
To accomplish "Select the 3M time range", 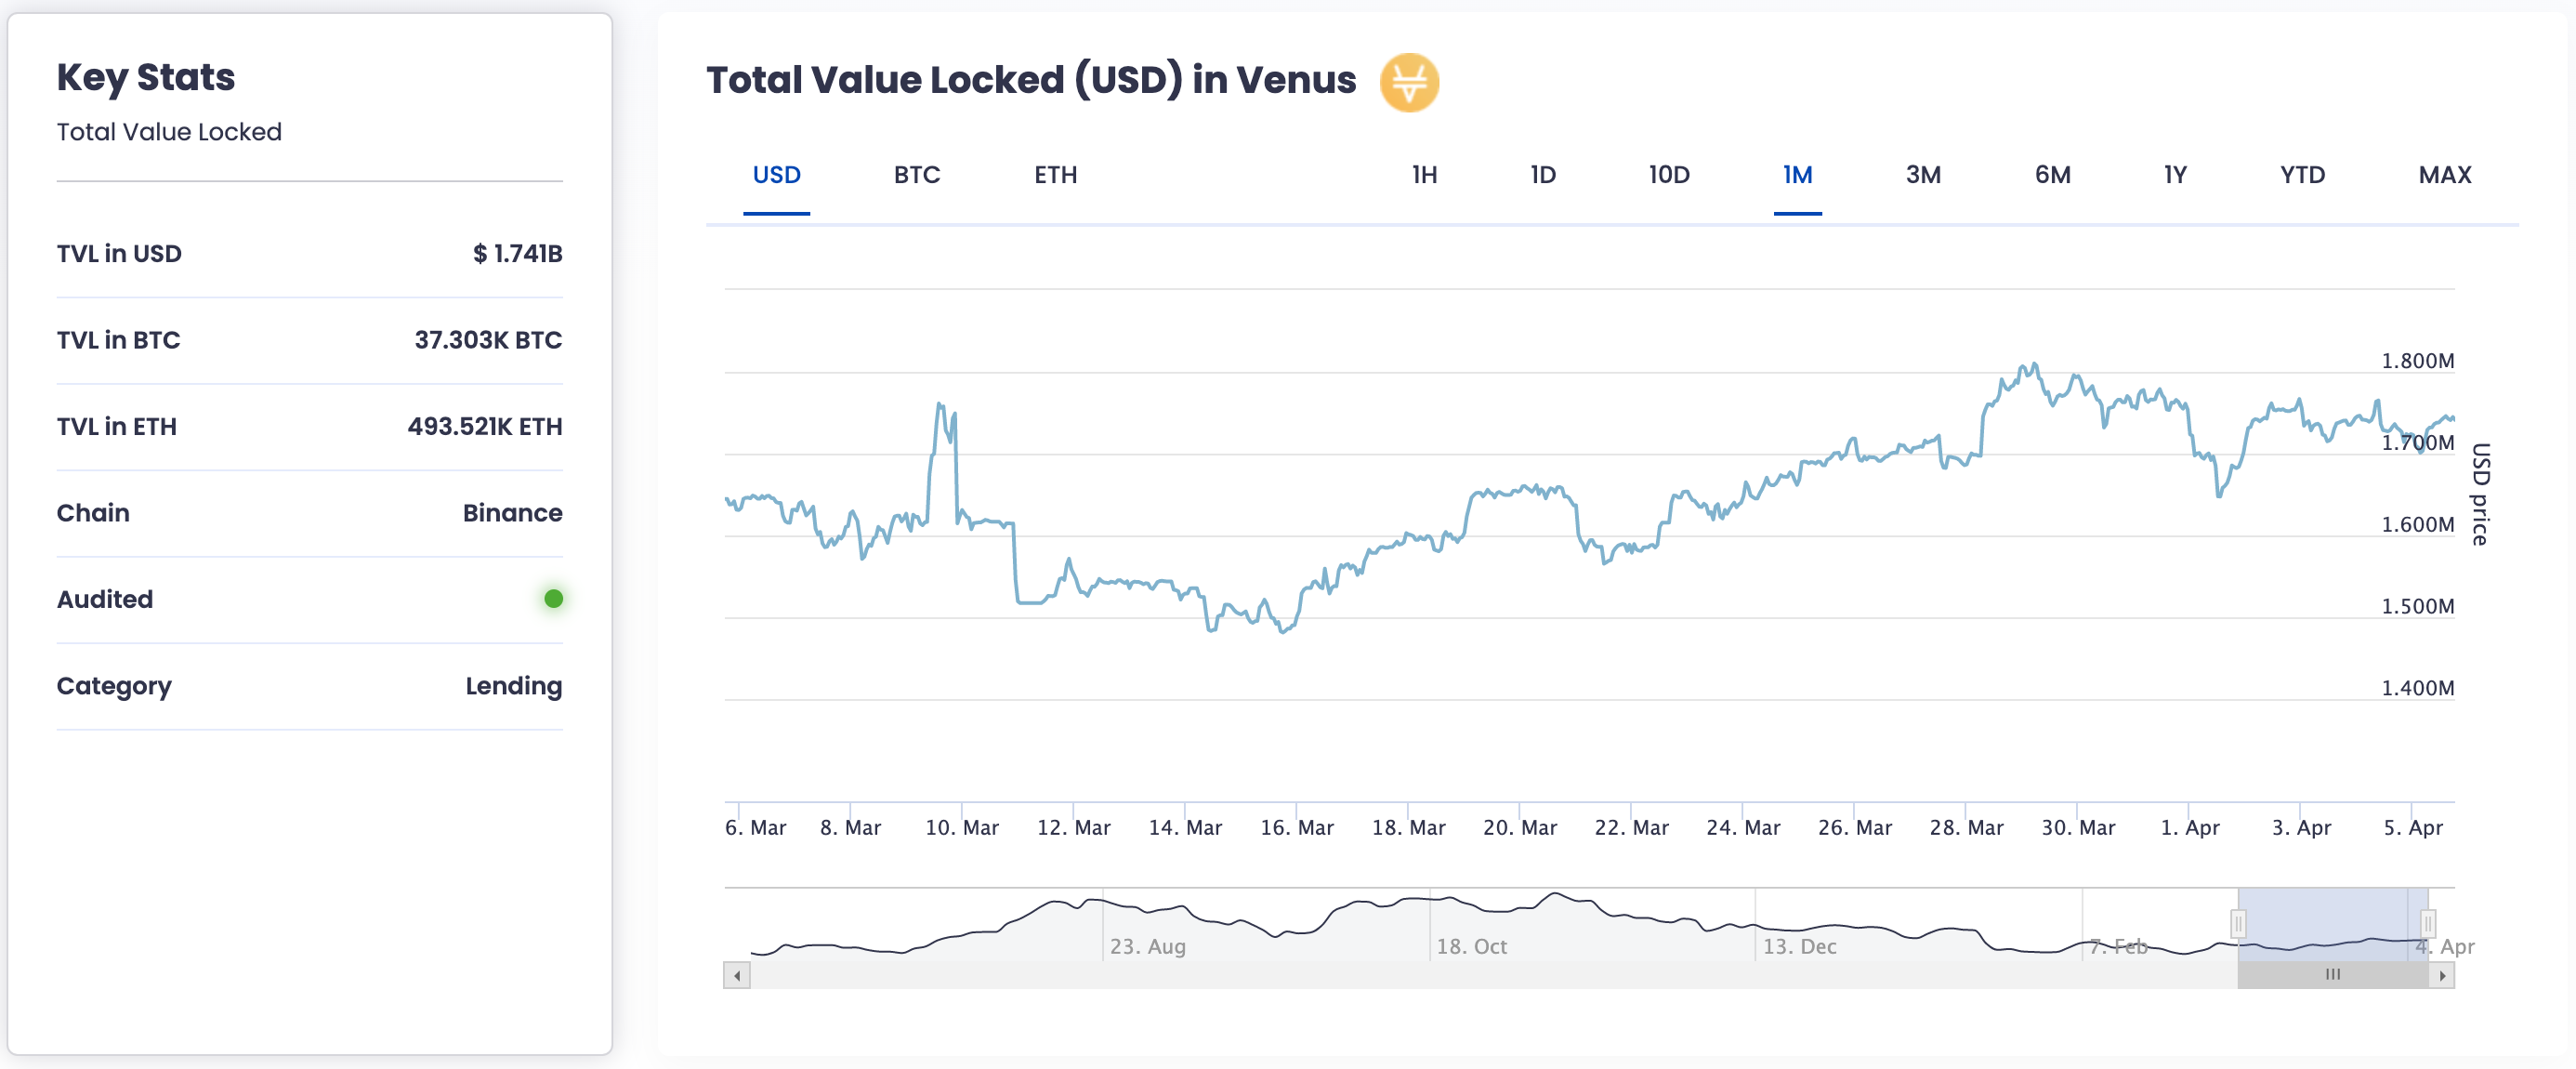I will click(1923, 175).
